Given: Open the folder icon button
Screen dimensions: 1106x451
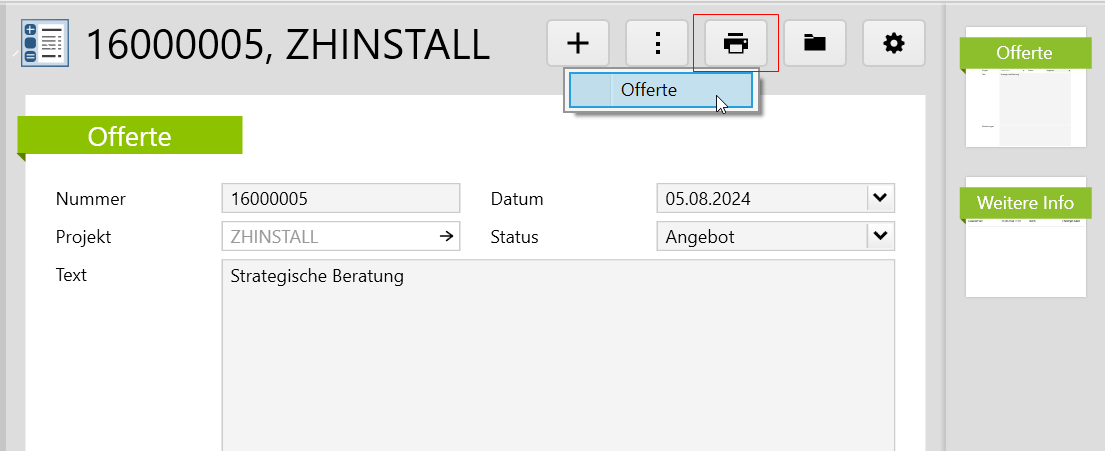Looking at the screenshot, I should click(815, 44).
